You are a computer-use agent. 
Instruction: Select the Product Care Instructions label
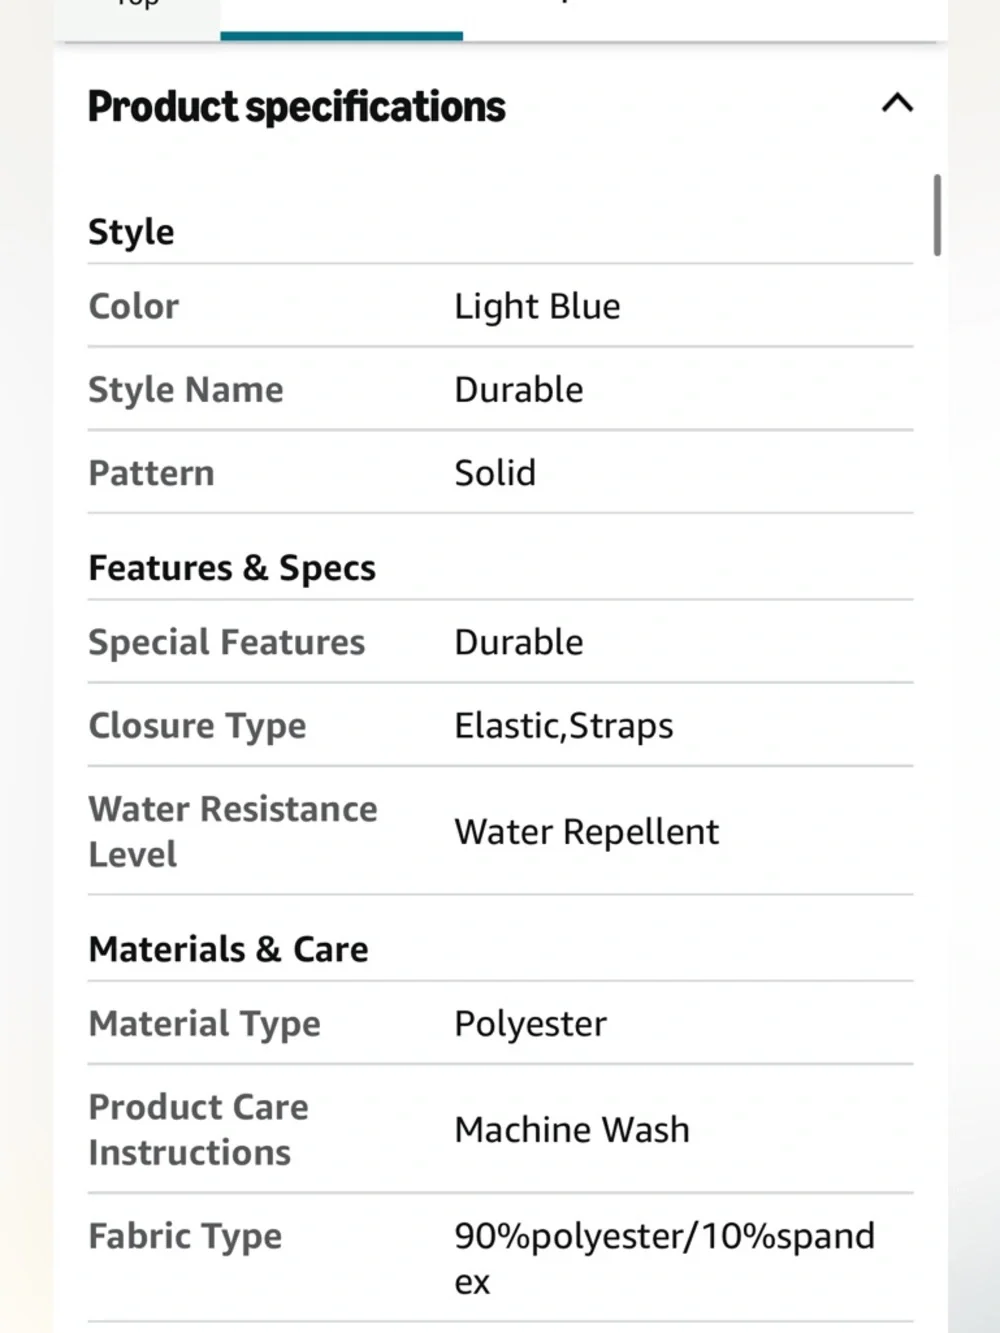(198, 1129)
